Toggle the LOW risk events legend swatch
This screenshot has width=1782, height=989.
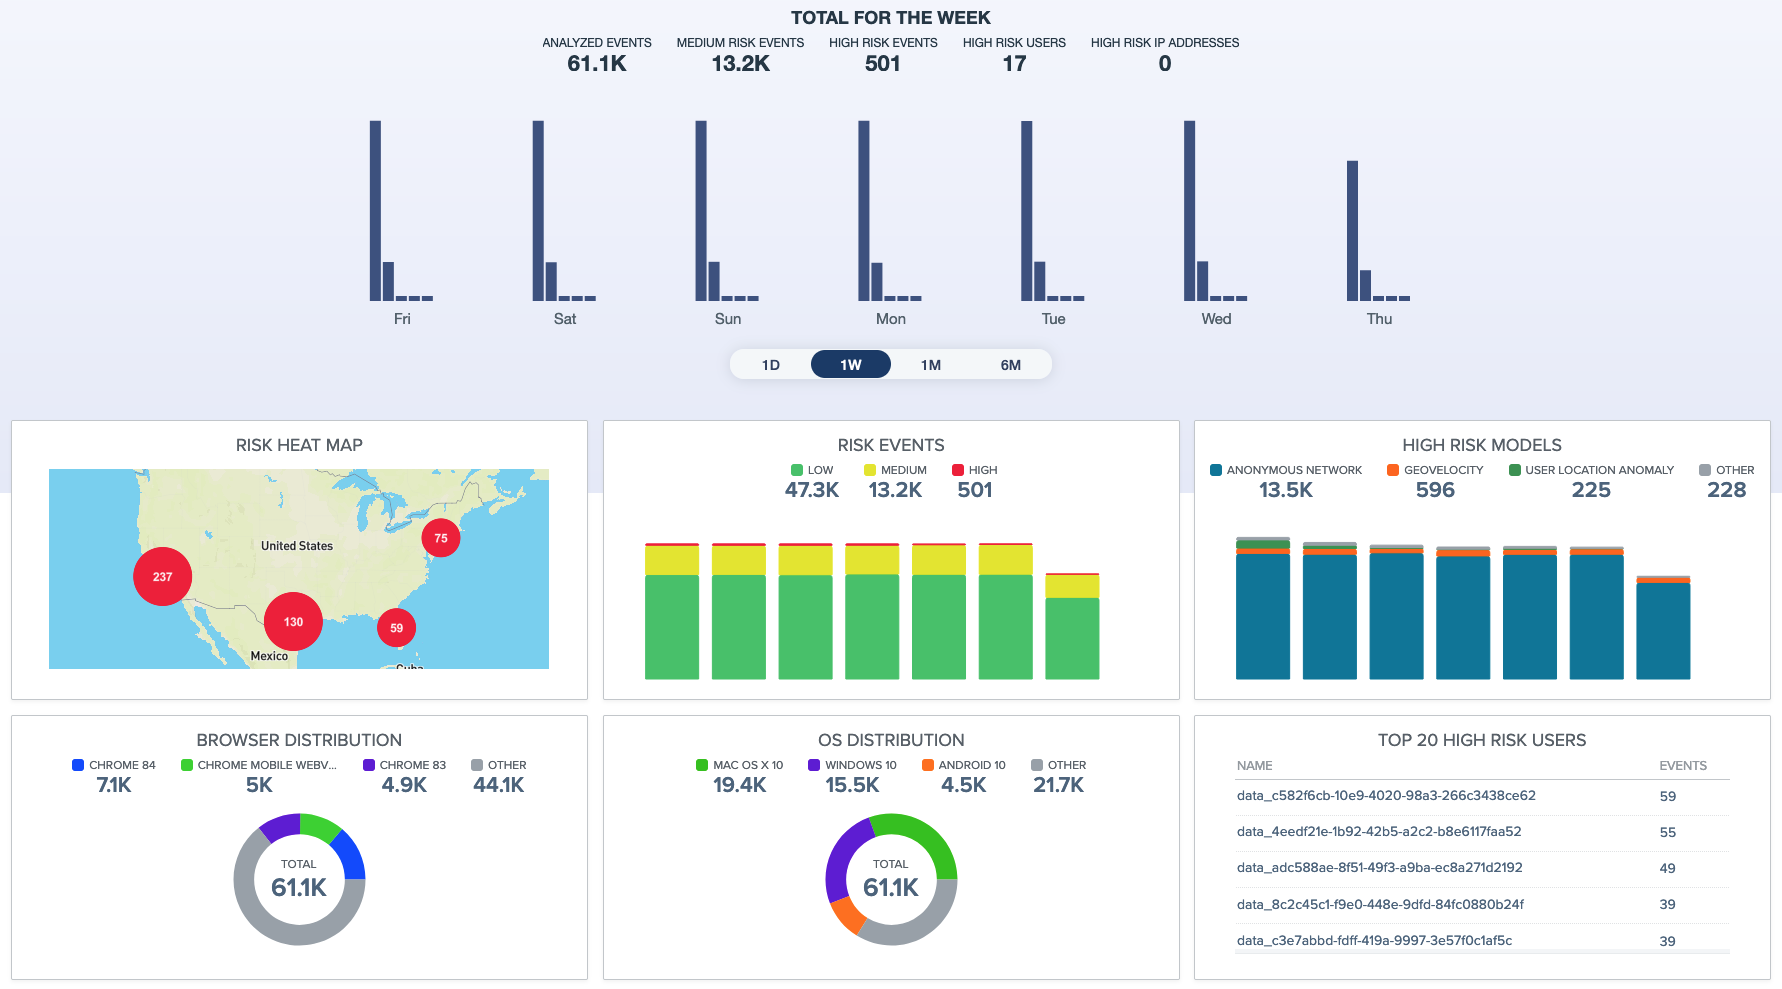(797, 470)
